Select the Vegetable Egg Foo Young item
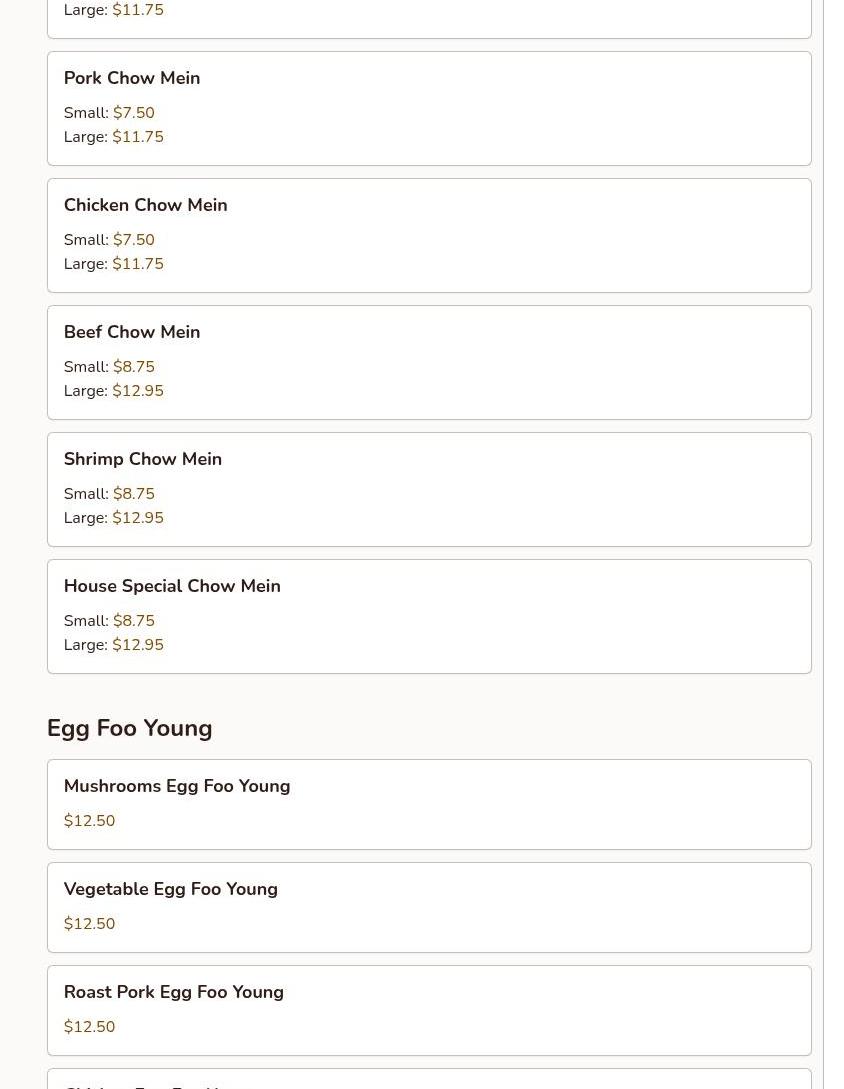Image resolution: width=844 pixels, height=1089 pixels. pyautogui.click(x=171, y=889)
